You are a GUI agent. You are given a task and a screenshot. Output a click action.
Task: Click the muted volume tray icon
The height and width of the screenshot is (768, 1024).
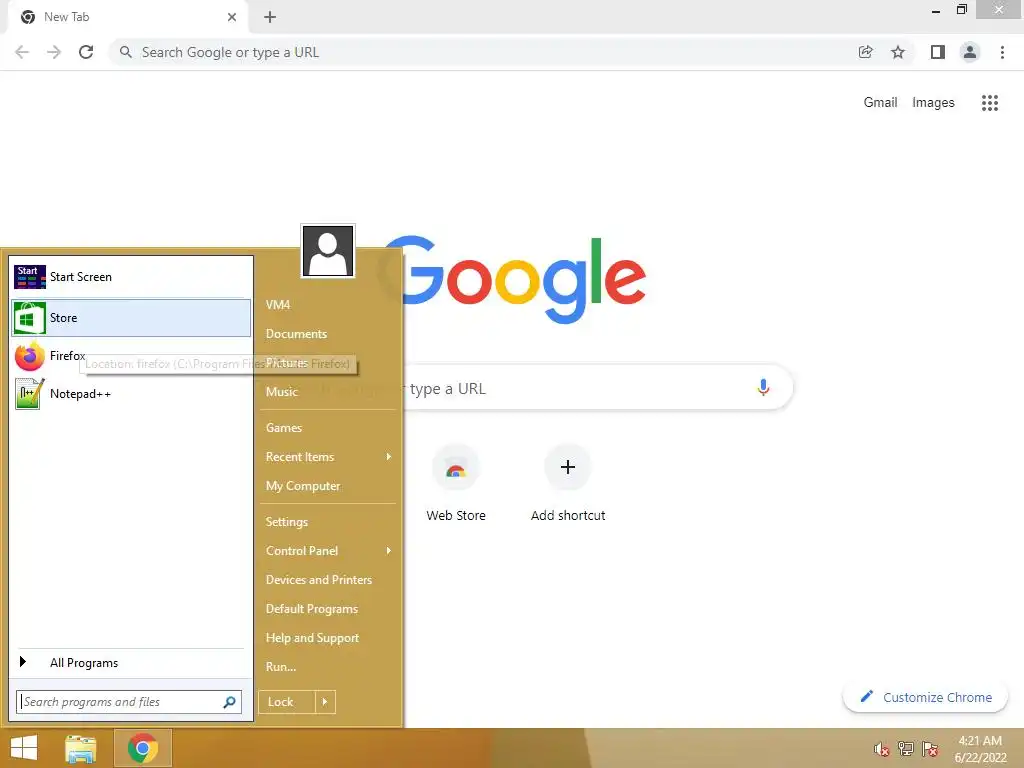point(882,749)
